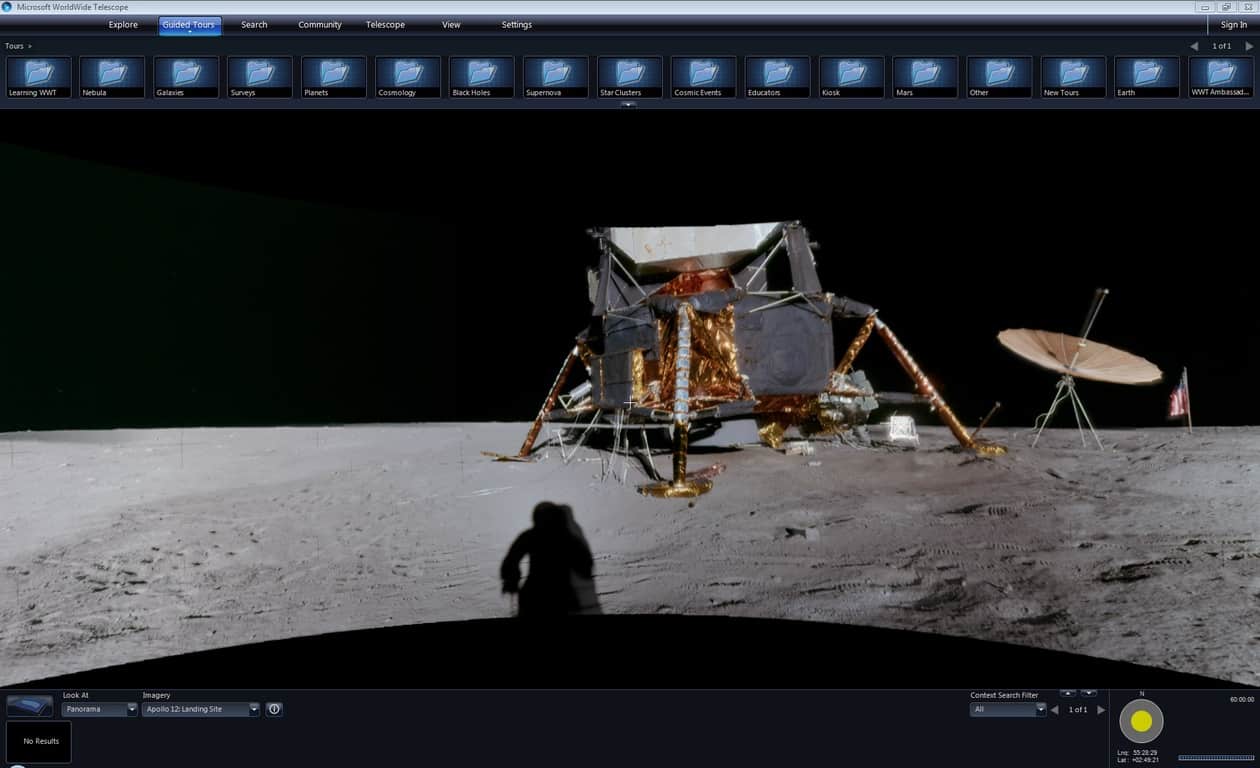Open the Context Search Filter dropdown
1260x768 pixels.
click(1008, 709)
